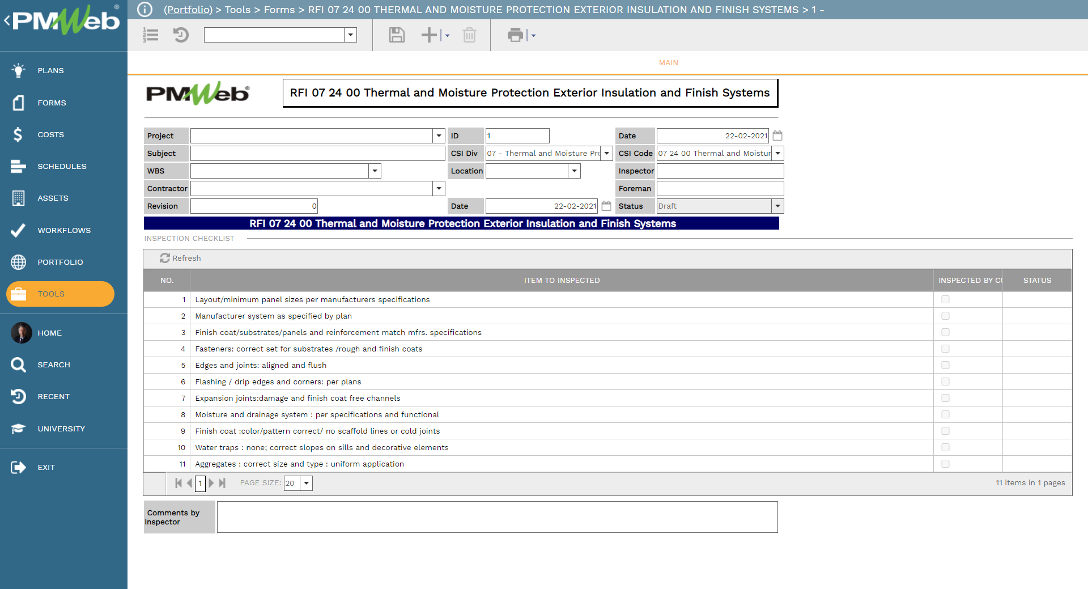The image size is (1089, 589).
Task: Check inspected box for Edges and joints
Action: tap(945, 365)
